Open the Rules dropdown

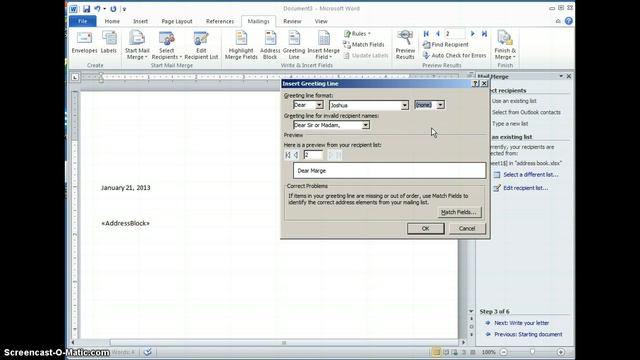pyautogui.click(x=357, y=33)
